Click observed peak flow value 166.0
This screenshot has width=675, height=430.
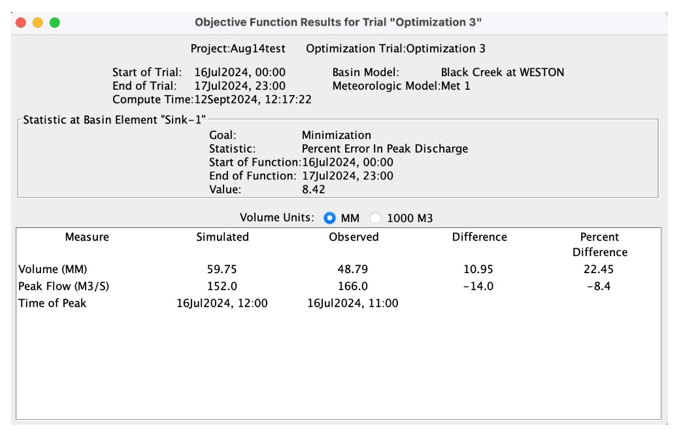click(353, 286)
